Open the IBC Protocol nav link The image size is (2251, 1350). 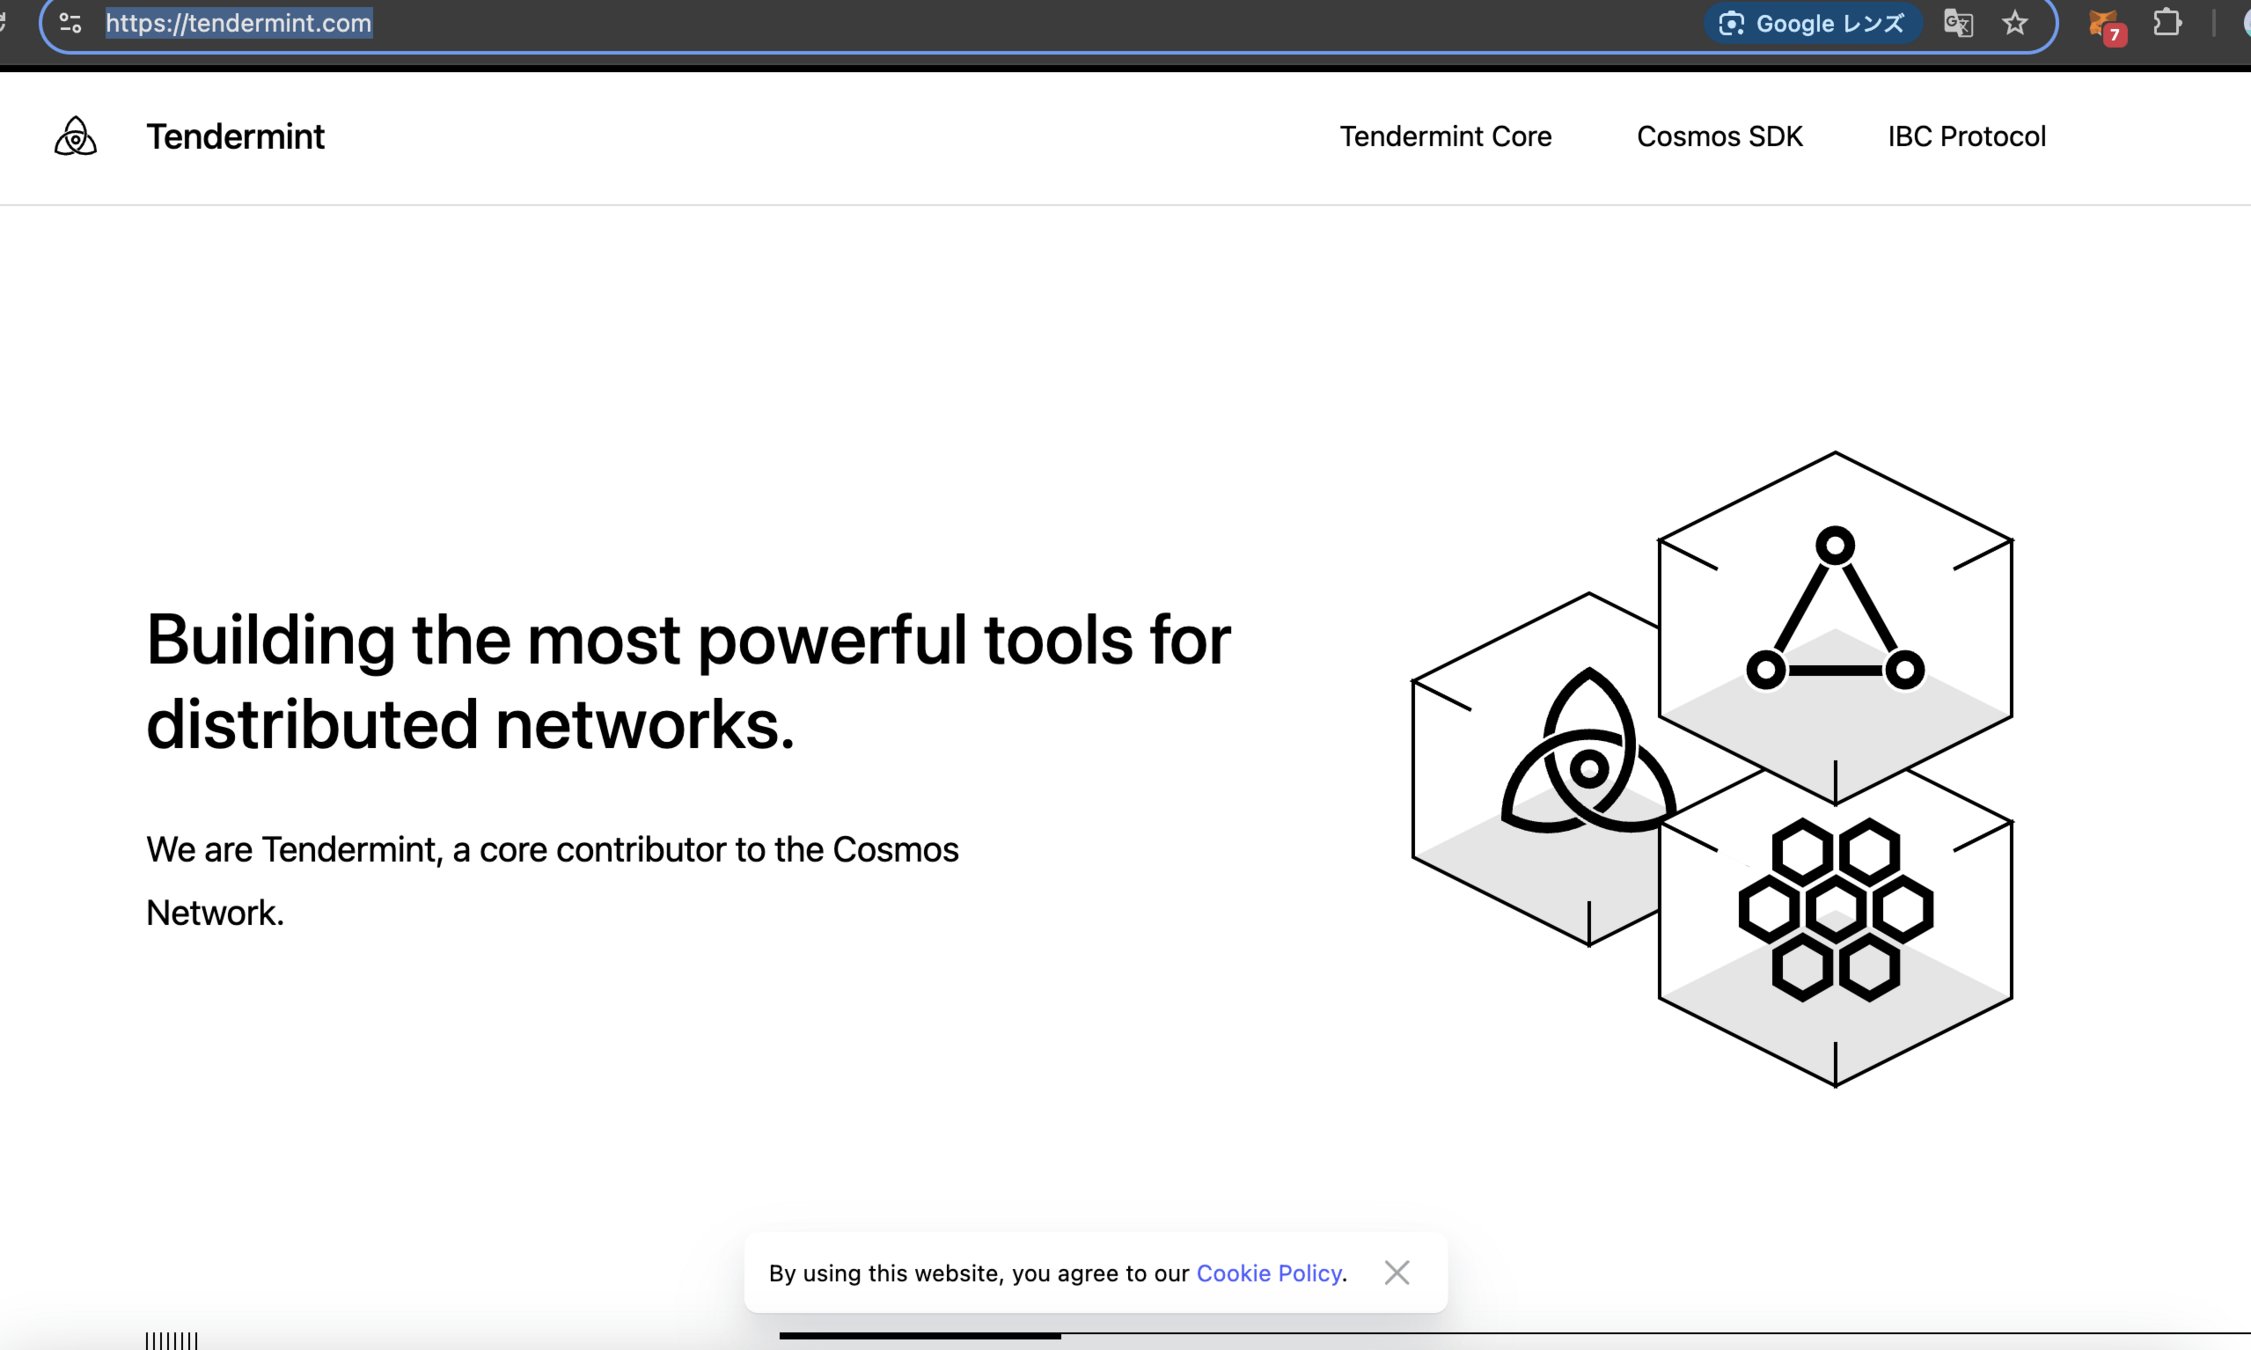1966,136
